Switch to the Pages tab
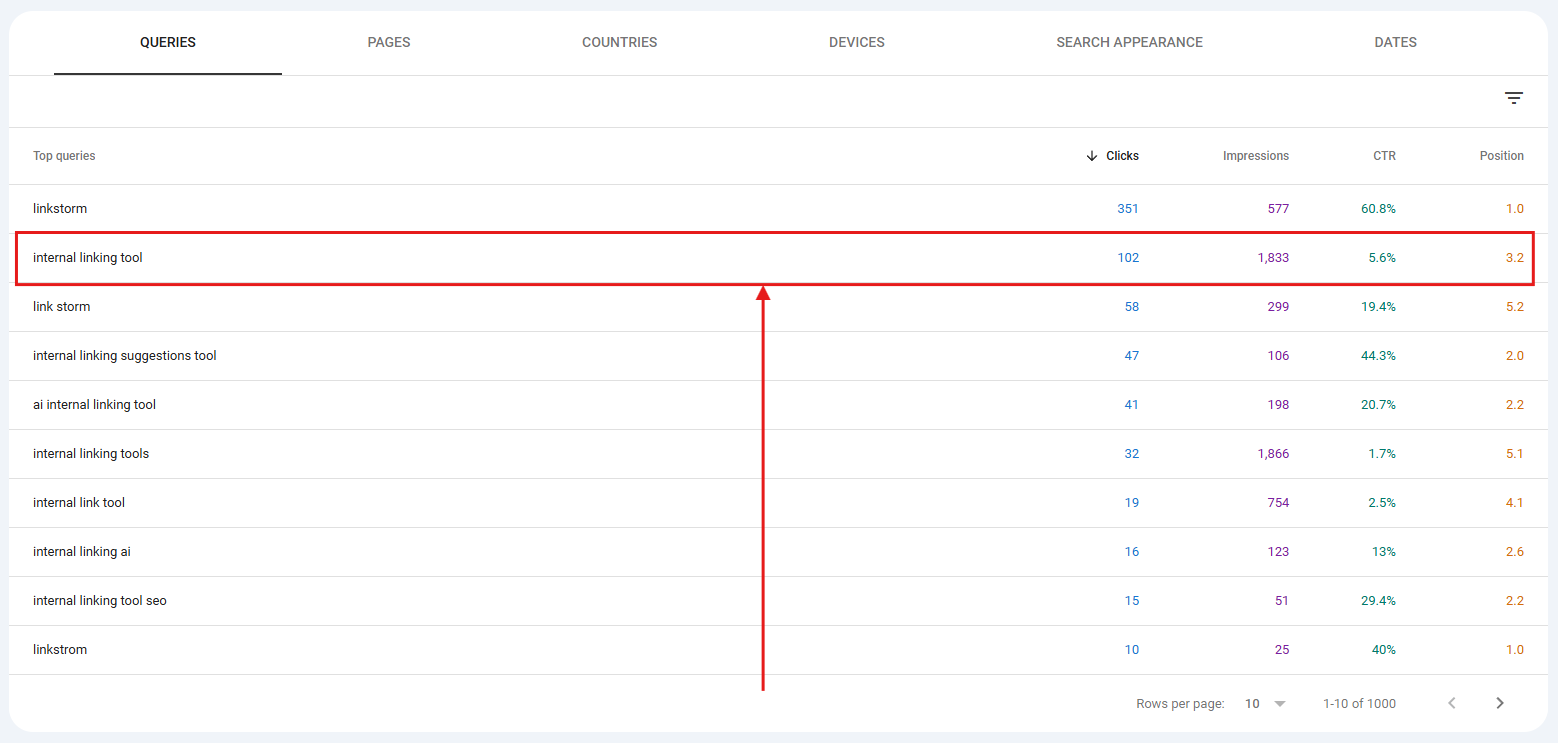The image size is (1558, 743). click(389, 43)
